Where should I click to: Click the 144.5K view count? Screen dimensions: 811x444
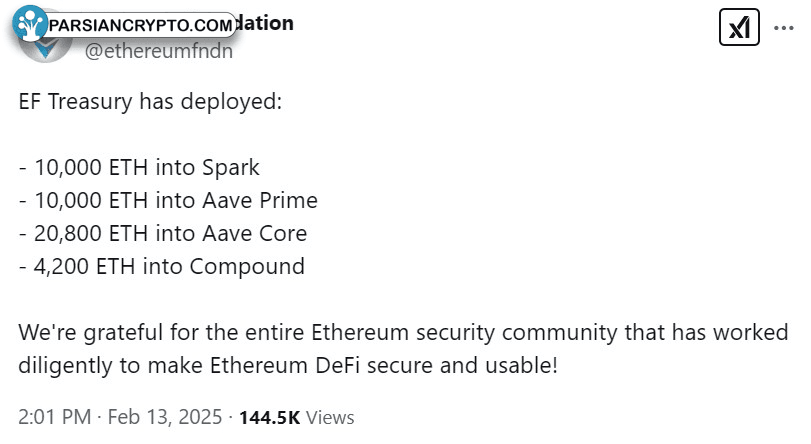[269, 417]
